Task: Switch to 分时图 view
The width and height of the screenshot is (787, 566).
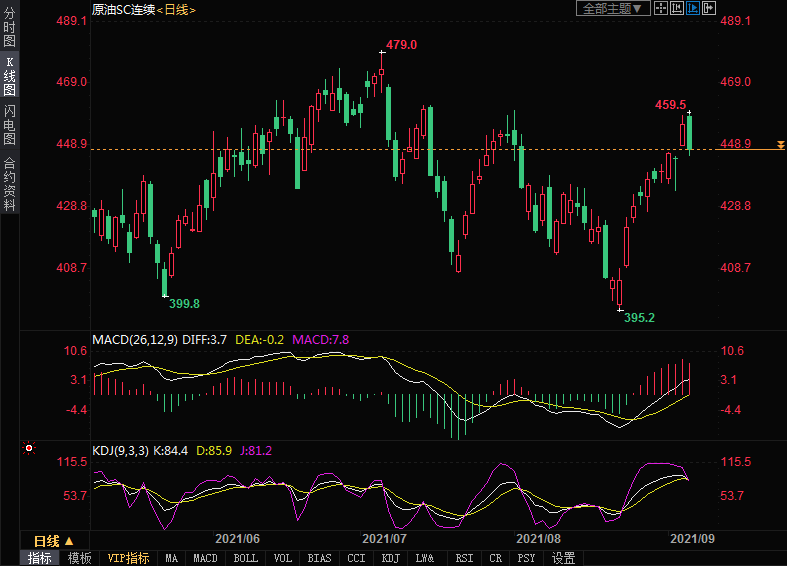Action: pos(9,28)
